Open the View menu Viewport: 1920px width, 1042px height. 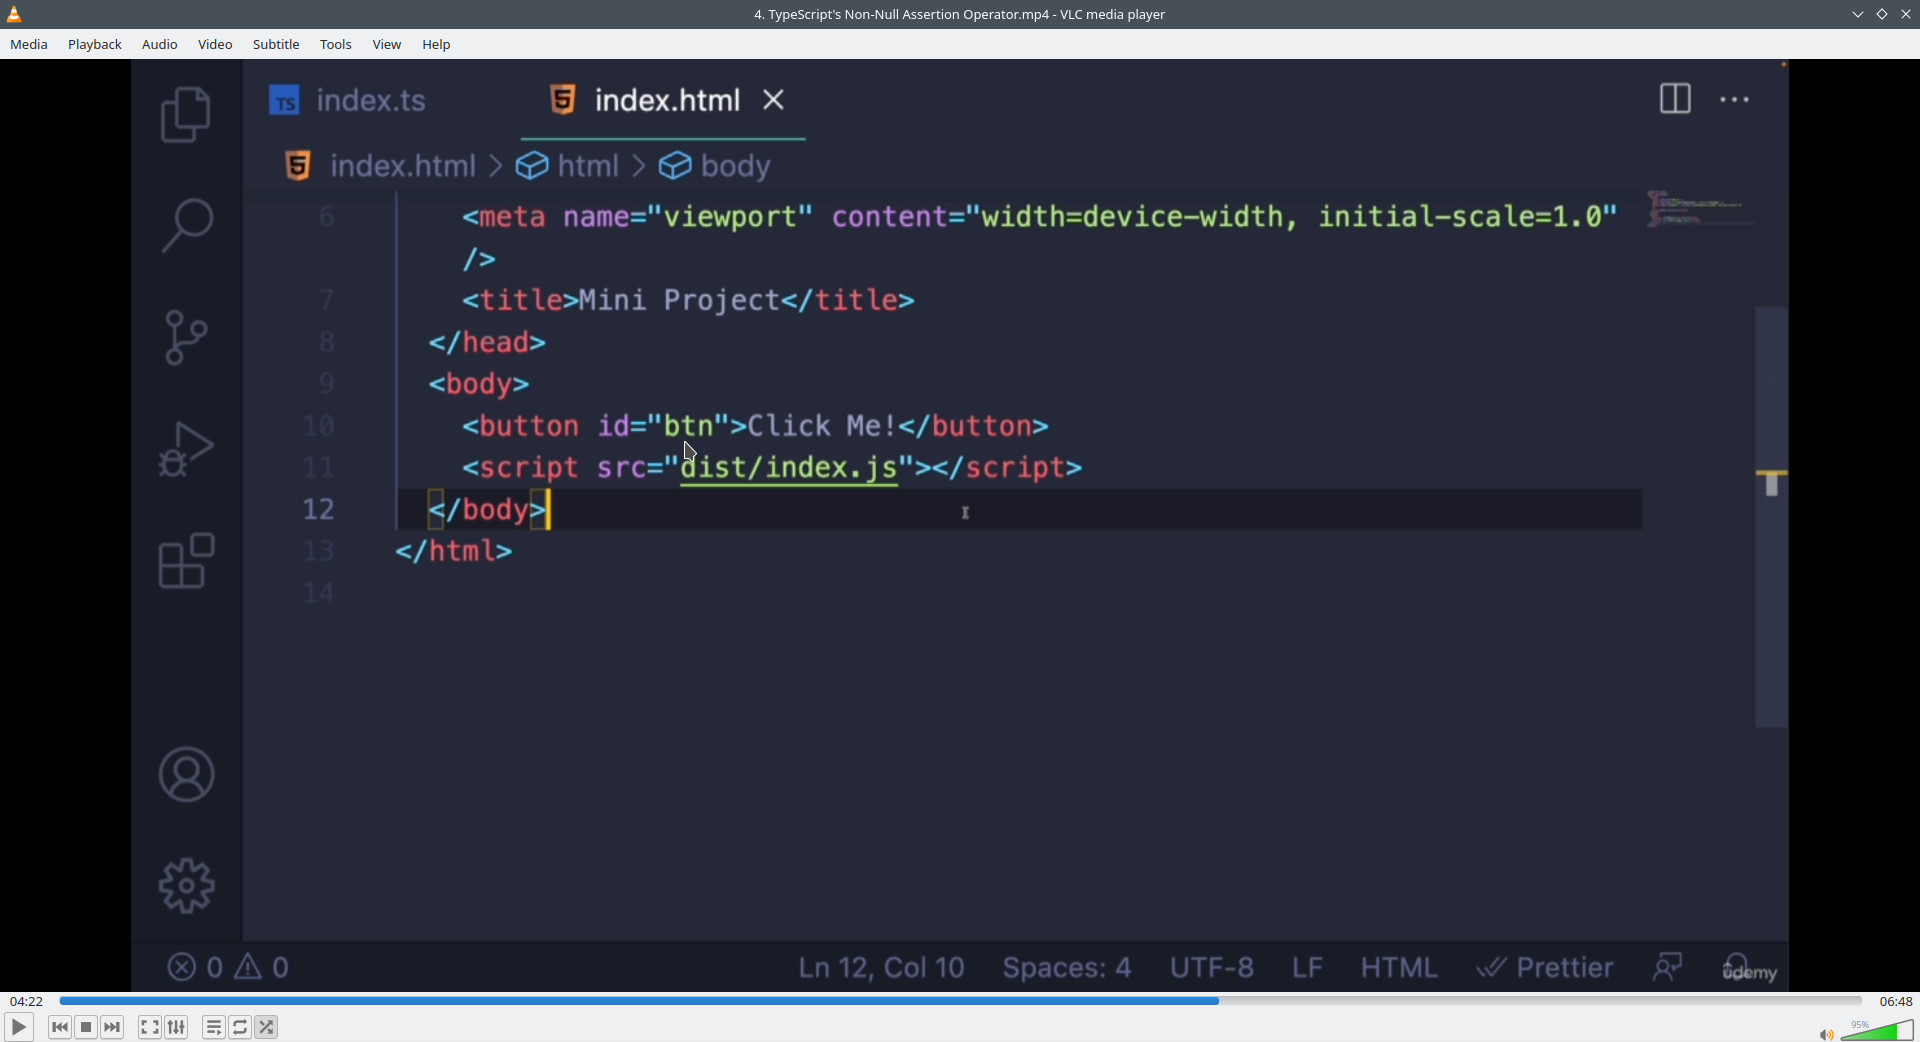[x=387, y=45]
